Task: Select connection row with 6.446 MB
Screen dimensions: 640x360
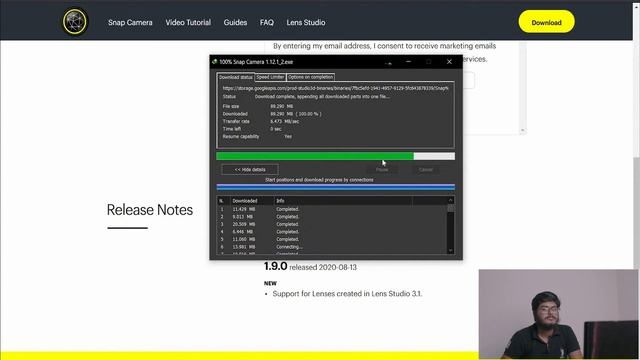Action: (x=332, y=231)
